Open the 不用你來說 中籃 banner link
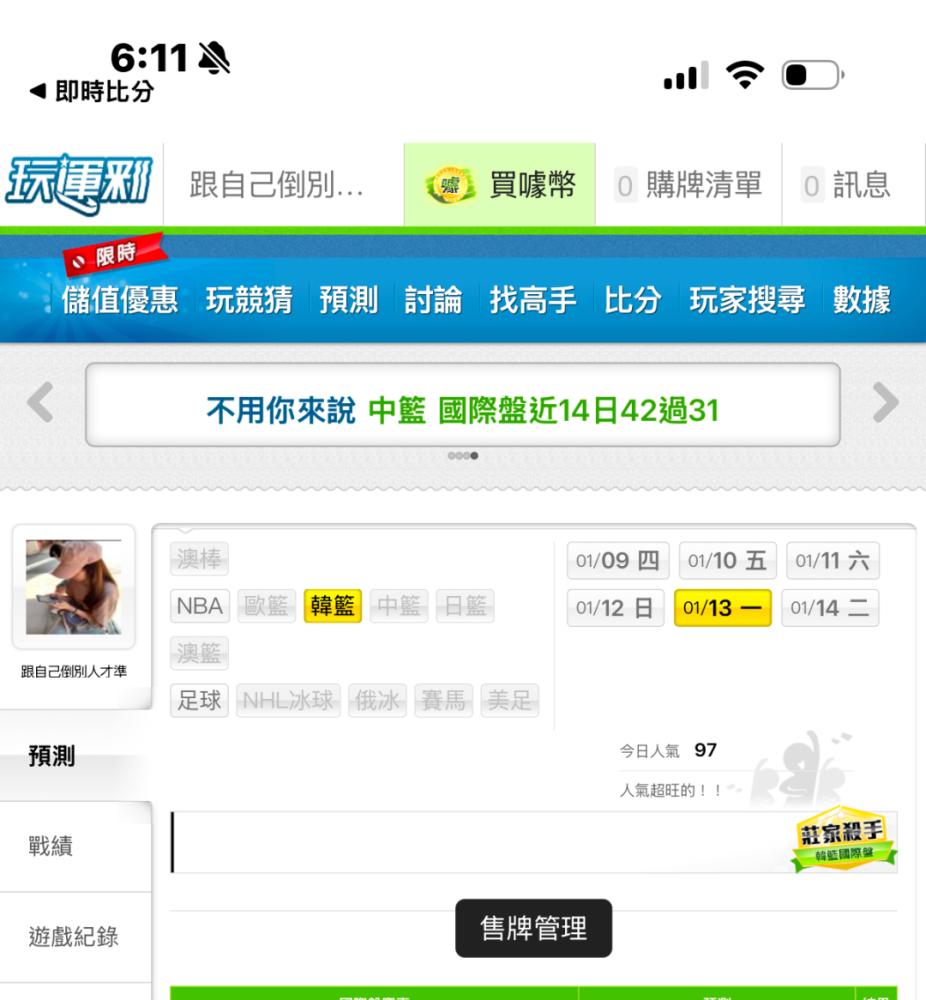Viewport: 926px width, 1000px height. pos(463,410)
